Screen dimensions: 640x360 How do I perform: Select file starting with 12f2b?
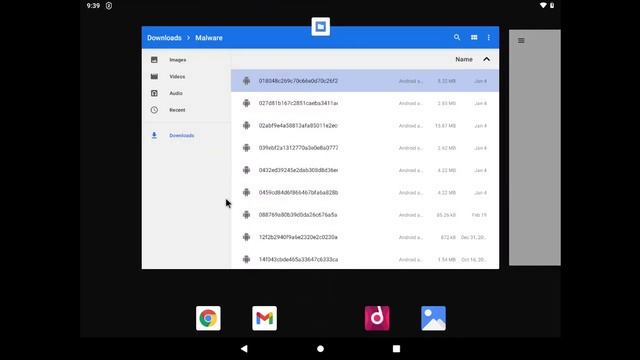[x=365, y=237]
